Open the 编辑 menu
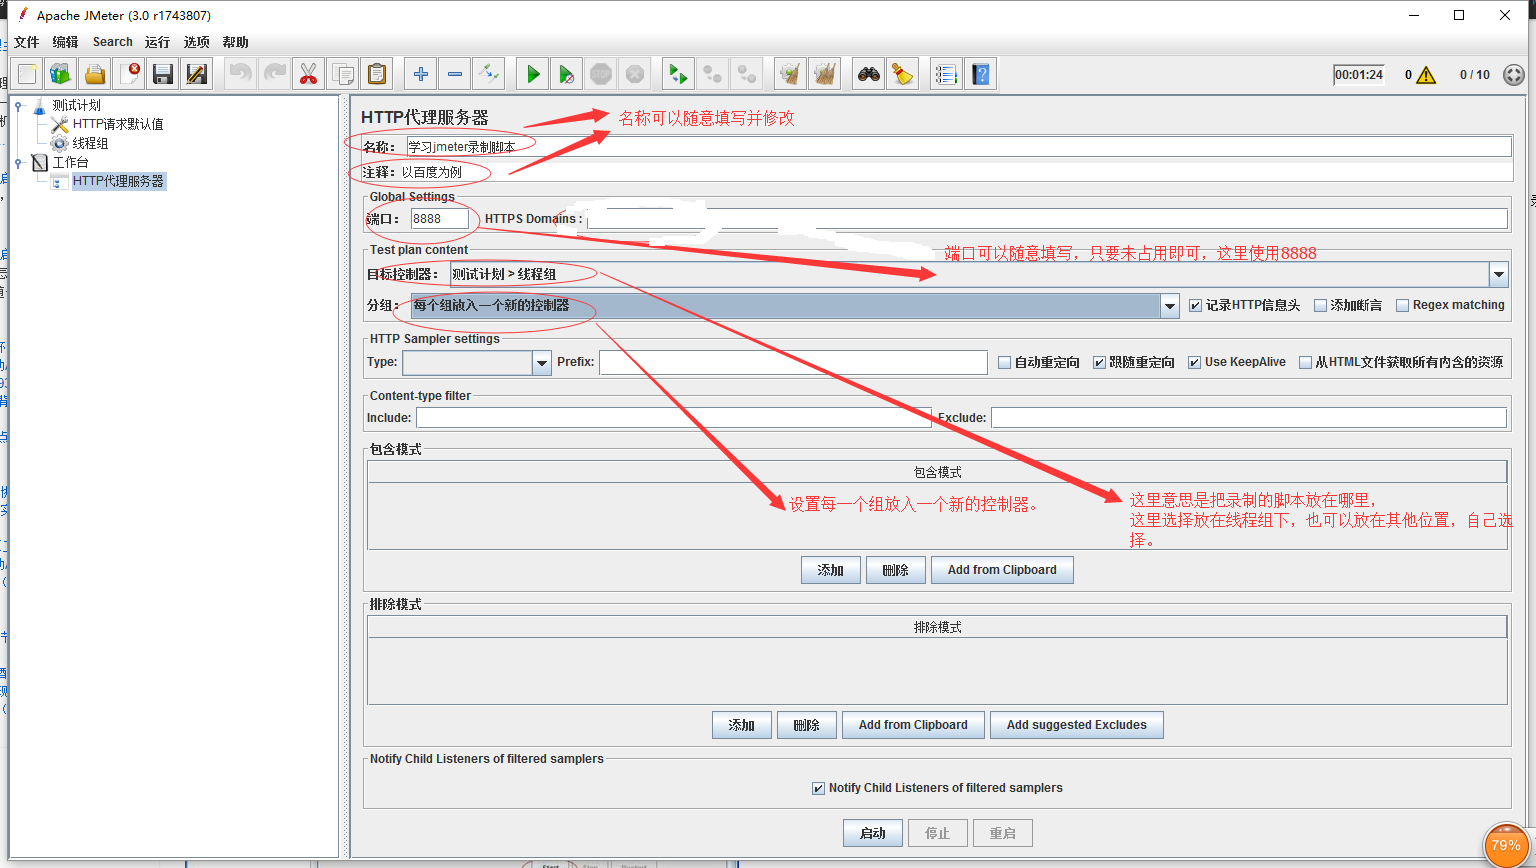The height and width of the screenshot is (868, 1536). click(x=66, y=42)
